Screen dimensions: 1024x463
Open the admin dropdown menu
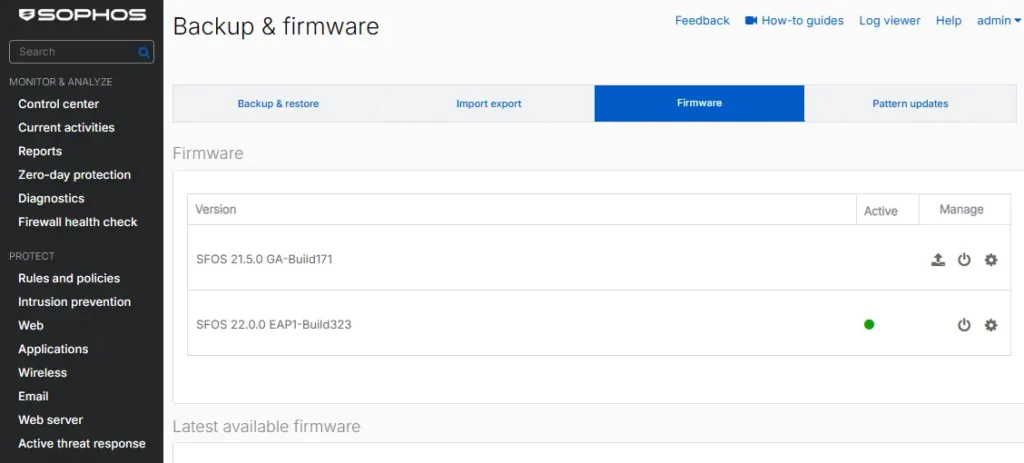(999, 21)
